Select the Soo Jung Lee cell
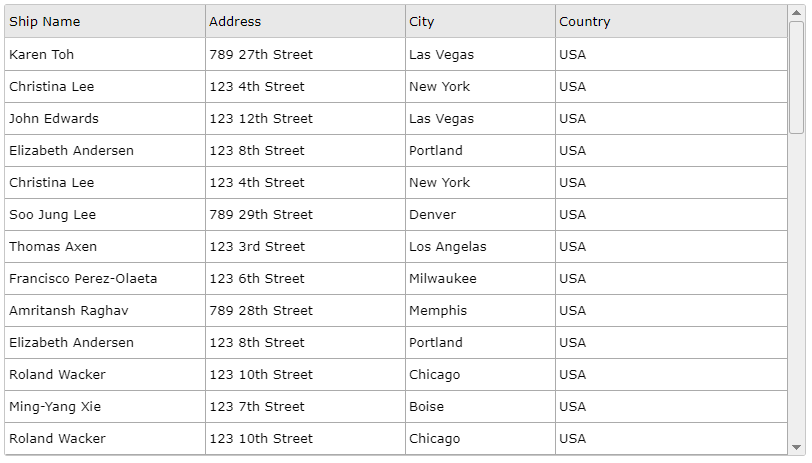The height and width of the screenshot is (463, 812). click(x=105, y=214)
